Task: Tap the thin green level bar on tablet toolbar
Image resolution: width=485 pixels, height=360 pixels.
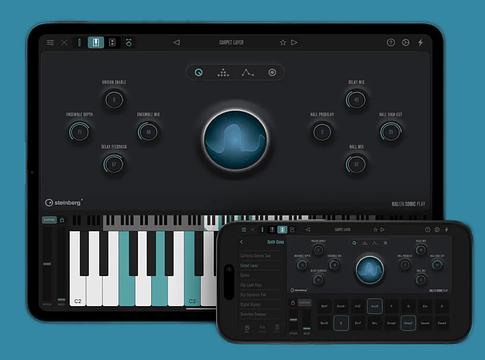Action: tap(79, 43)
